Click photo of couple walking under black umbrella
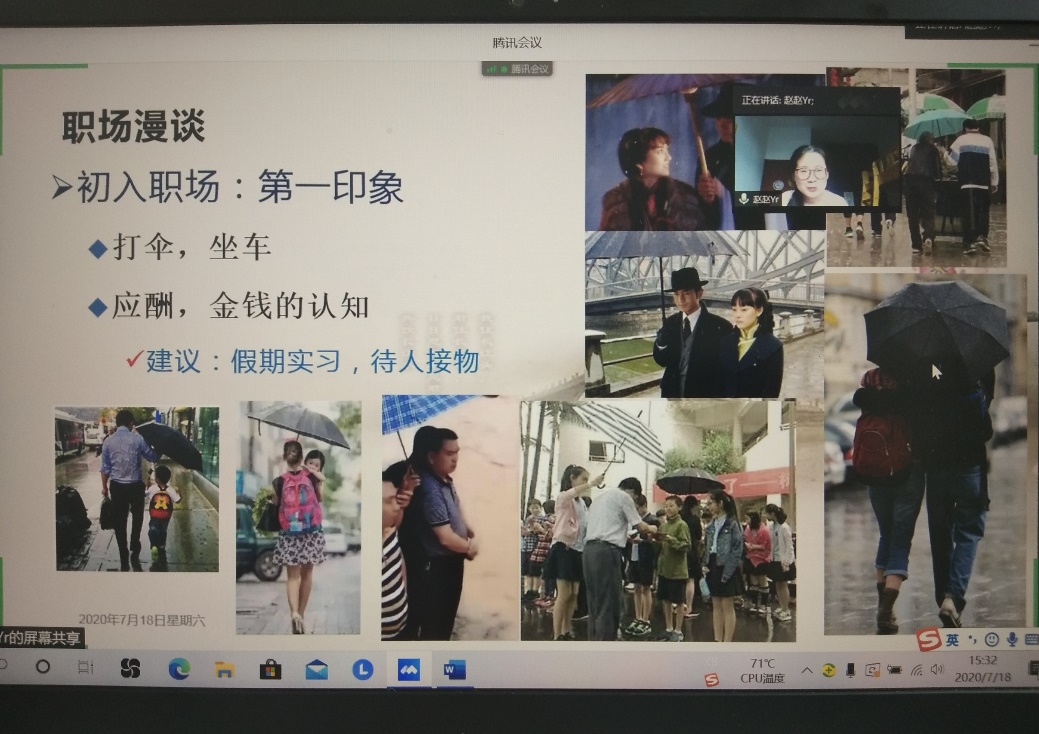1039x734 pixels. coord(925,453)
